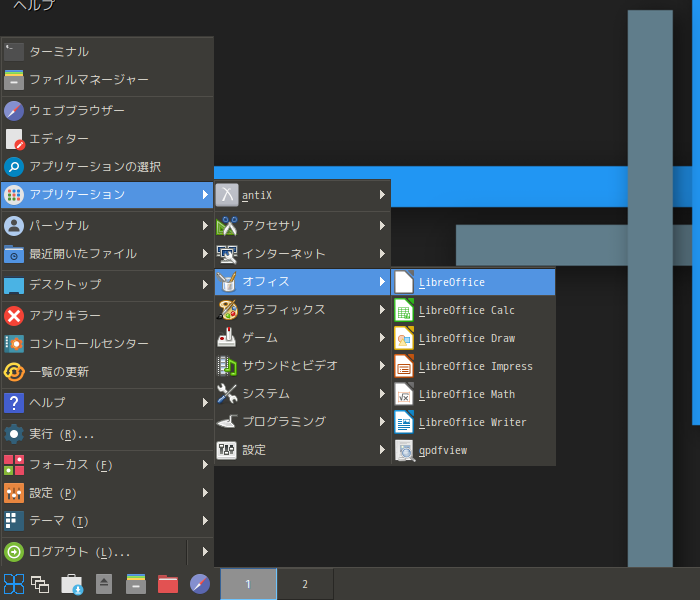Screen dimensions: 700x600
Task: Click the orange refresh icon for 一覧の更新
Action: coord(14,372)
